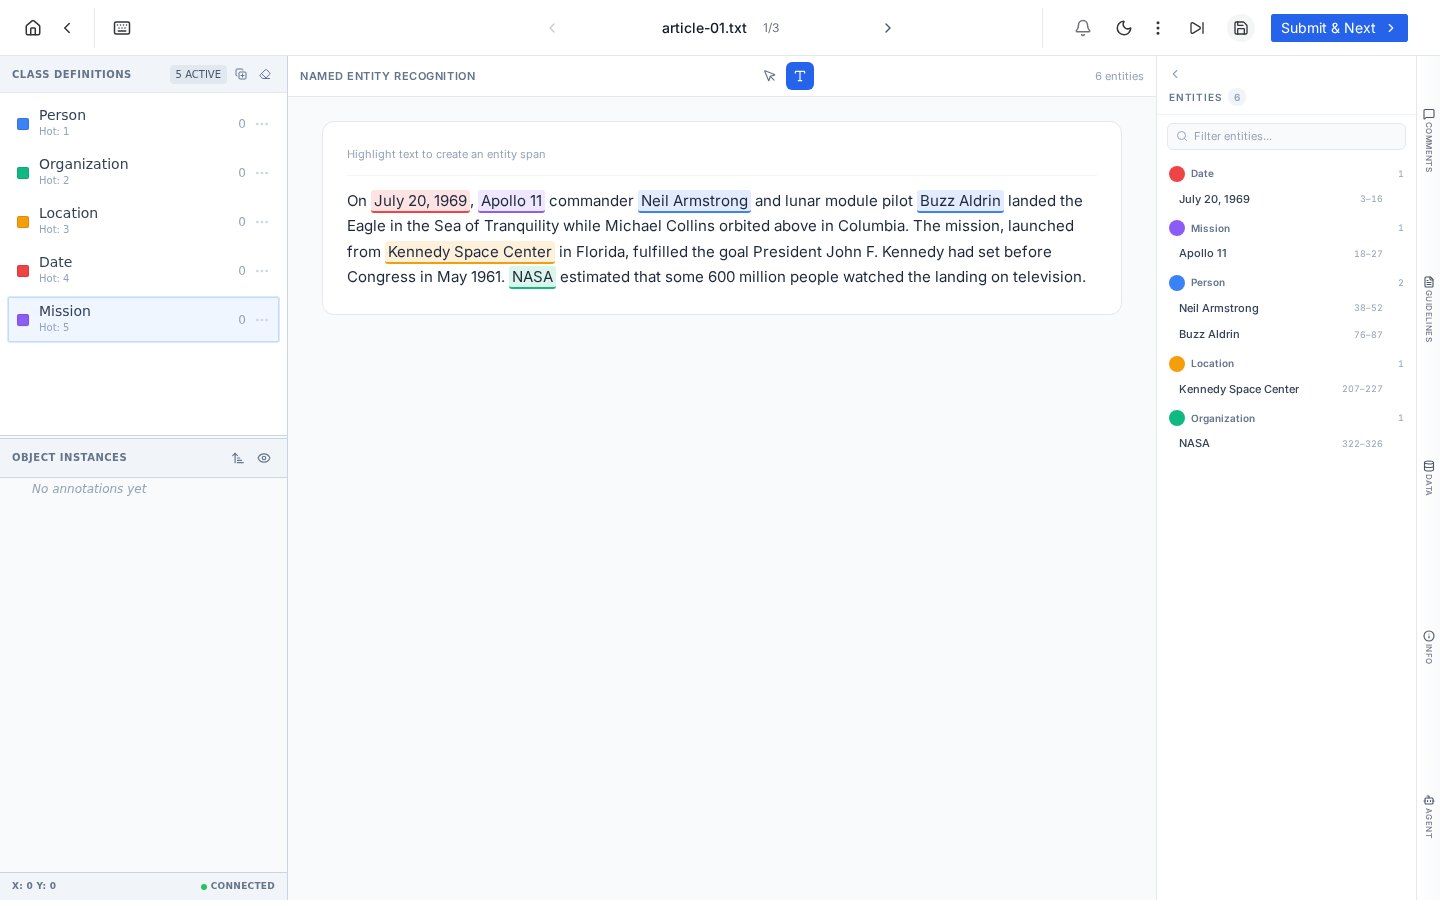The image size is (1440, 900).
Task: Click the NASA entity span in the text
Action: click(x=532, y=277)
